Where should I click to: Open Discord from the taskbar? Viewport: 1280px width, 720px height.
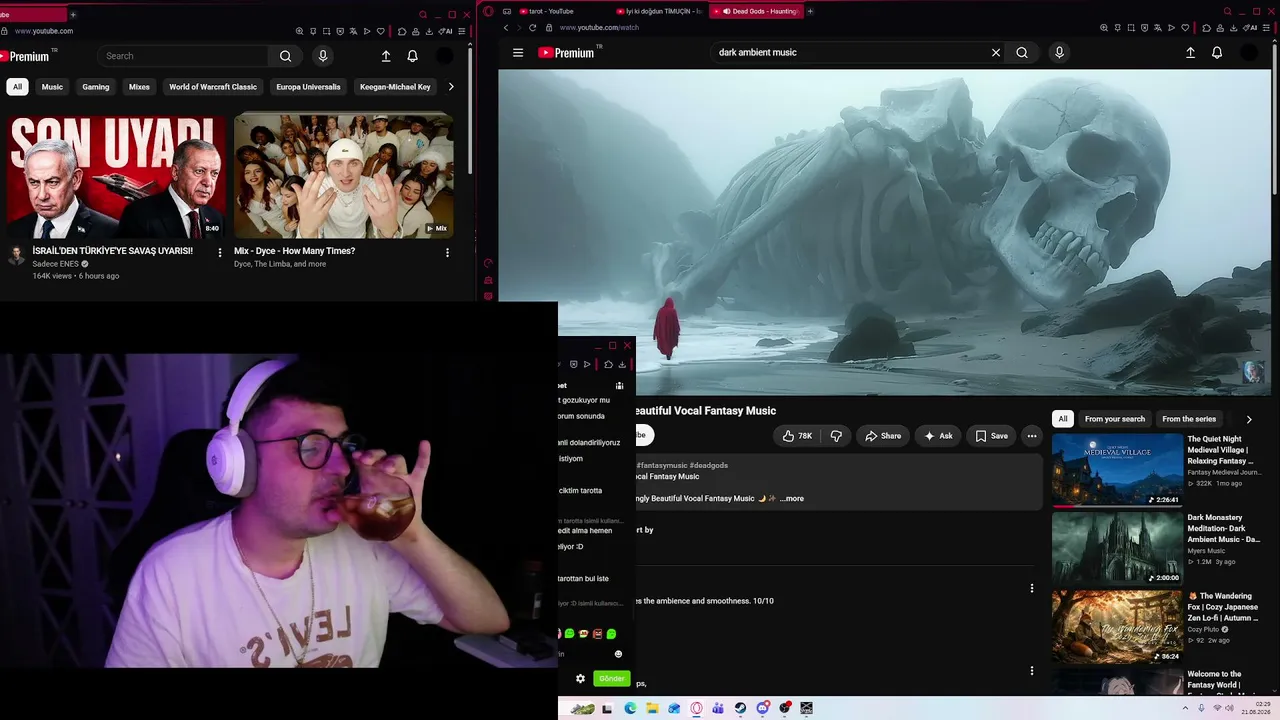762,708
